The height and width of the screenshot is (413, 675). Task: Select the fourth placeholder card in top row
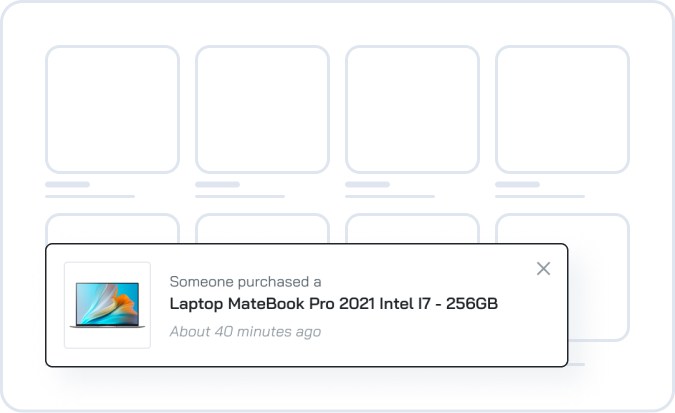pos(562,110)
